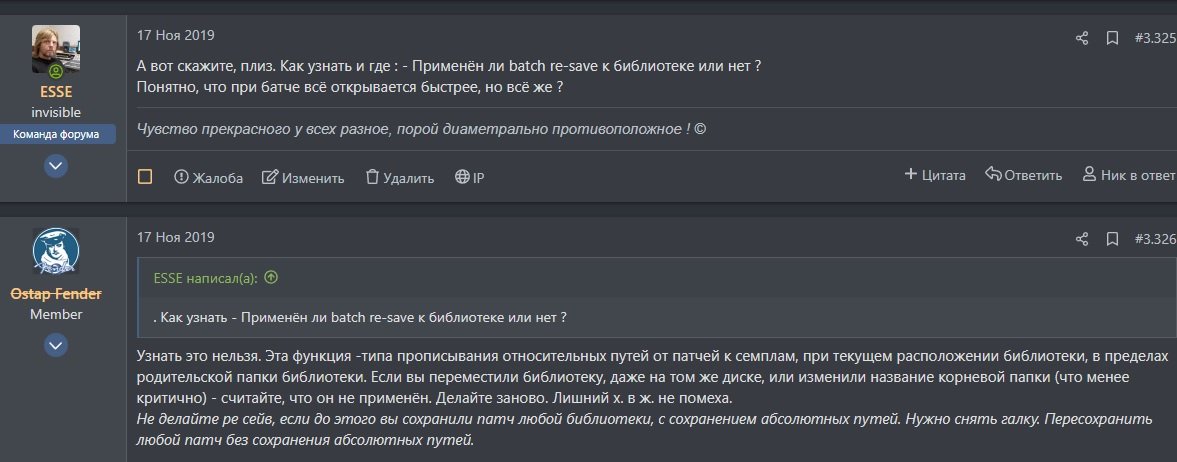Viewport: 1177px width, 462px height.
Task: View poster IP address
Action: [x=469, y=178]
